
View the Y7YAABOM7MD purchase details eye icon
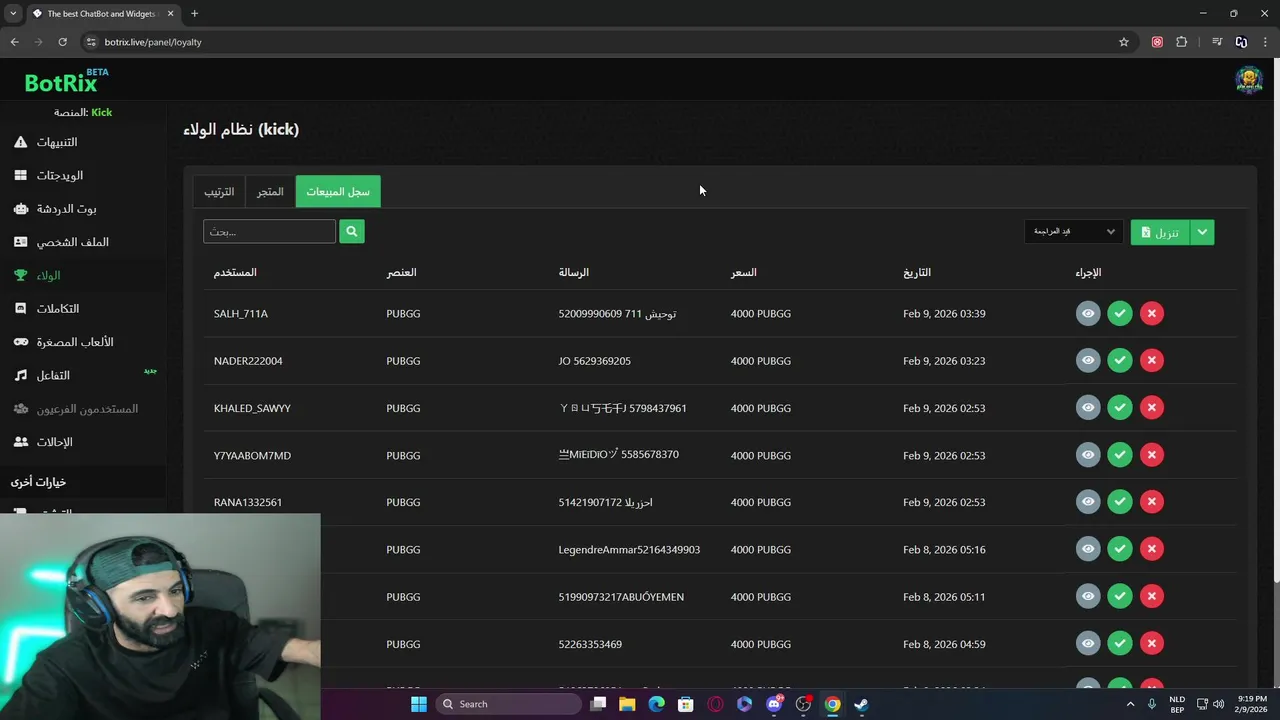pyautogui.click(x=1088, y=454)
